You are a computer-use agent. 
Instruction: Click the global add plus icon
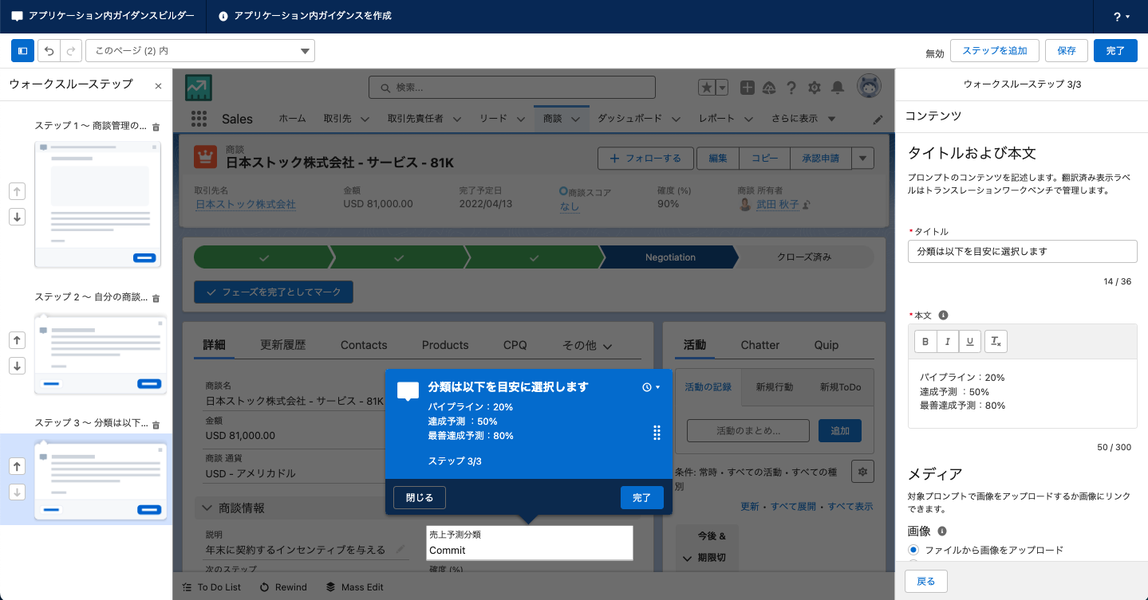tap(747, 88)
